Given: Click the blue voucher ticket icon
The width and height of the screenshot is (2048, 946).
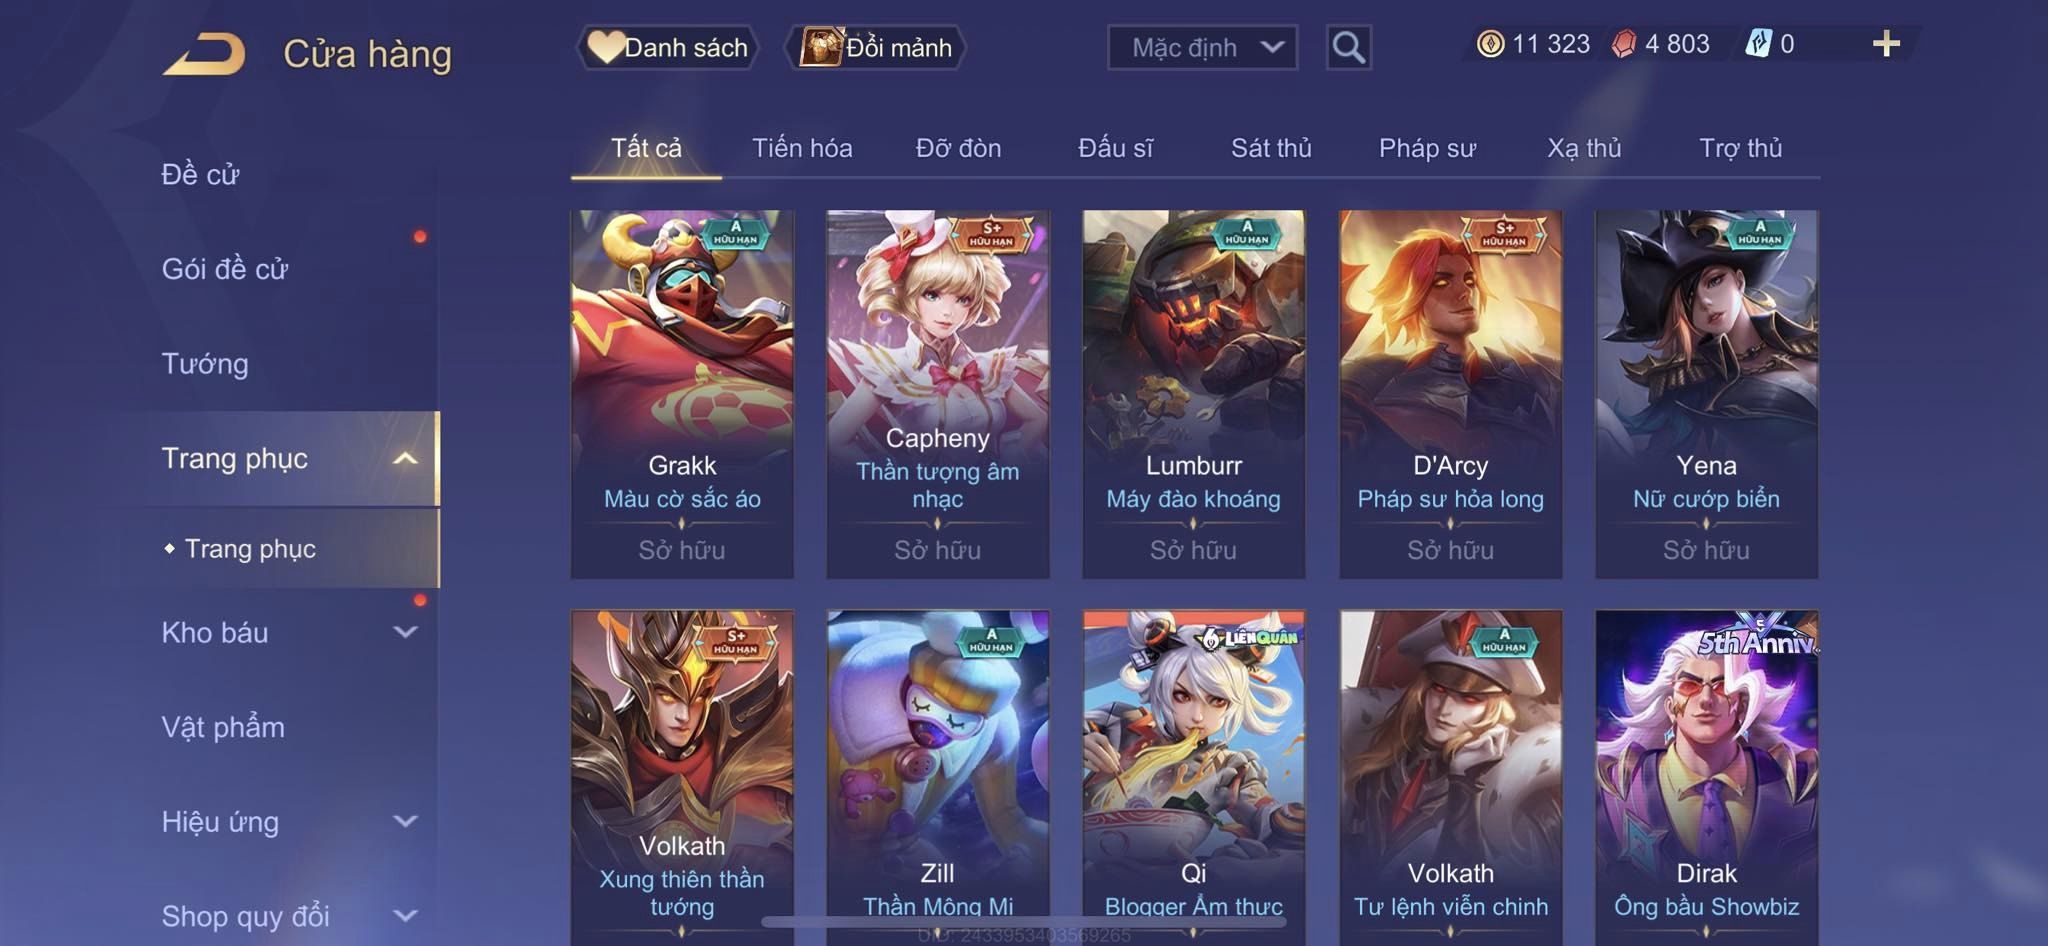Looking at the screenshot, I should click(1758, 44).
